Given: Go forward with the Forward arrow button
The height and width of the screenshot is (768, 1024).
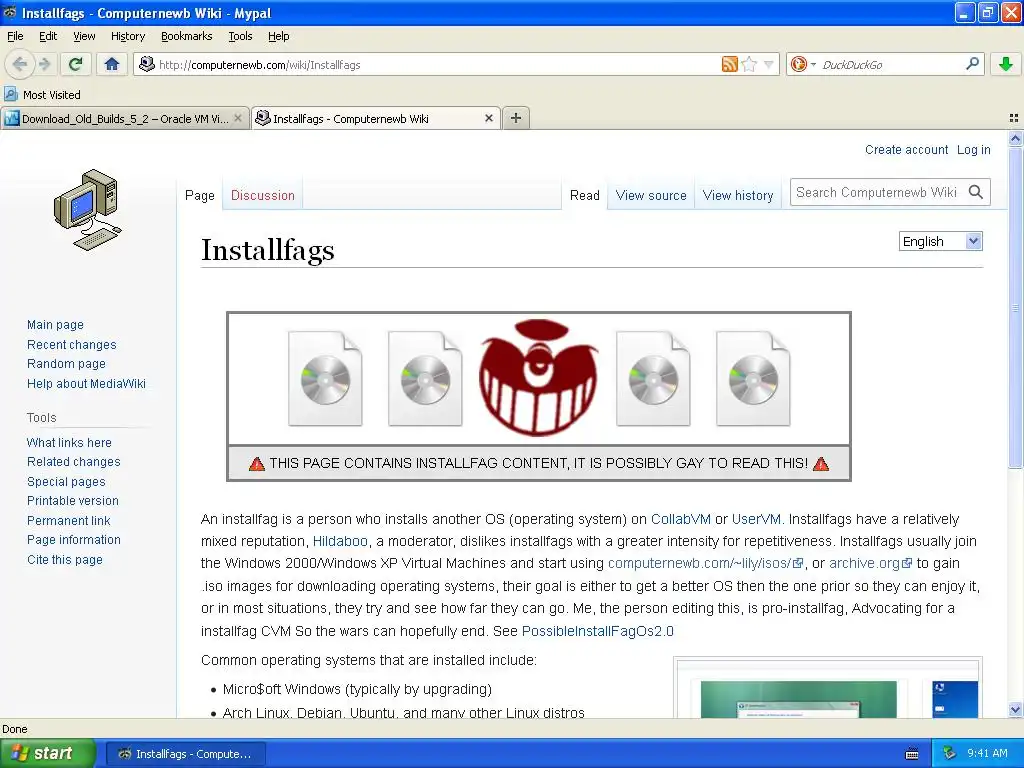Looking at the screenshot, I should [x=44, y=64].
